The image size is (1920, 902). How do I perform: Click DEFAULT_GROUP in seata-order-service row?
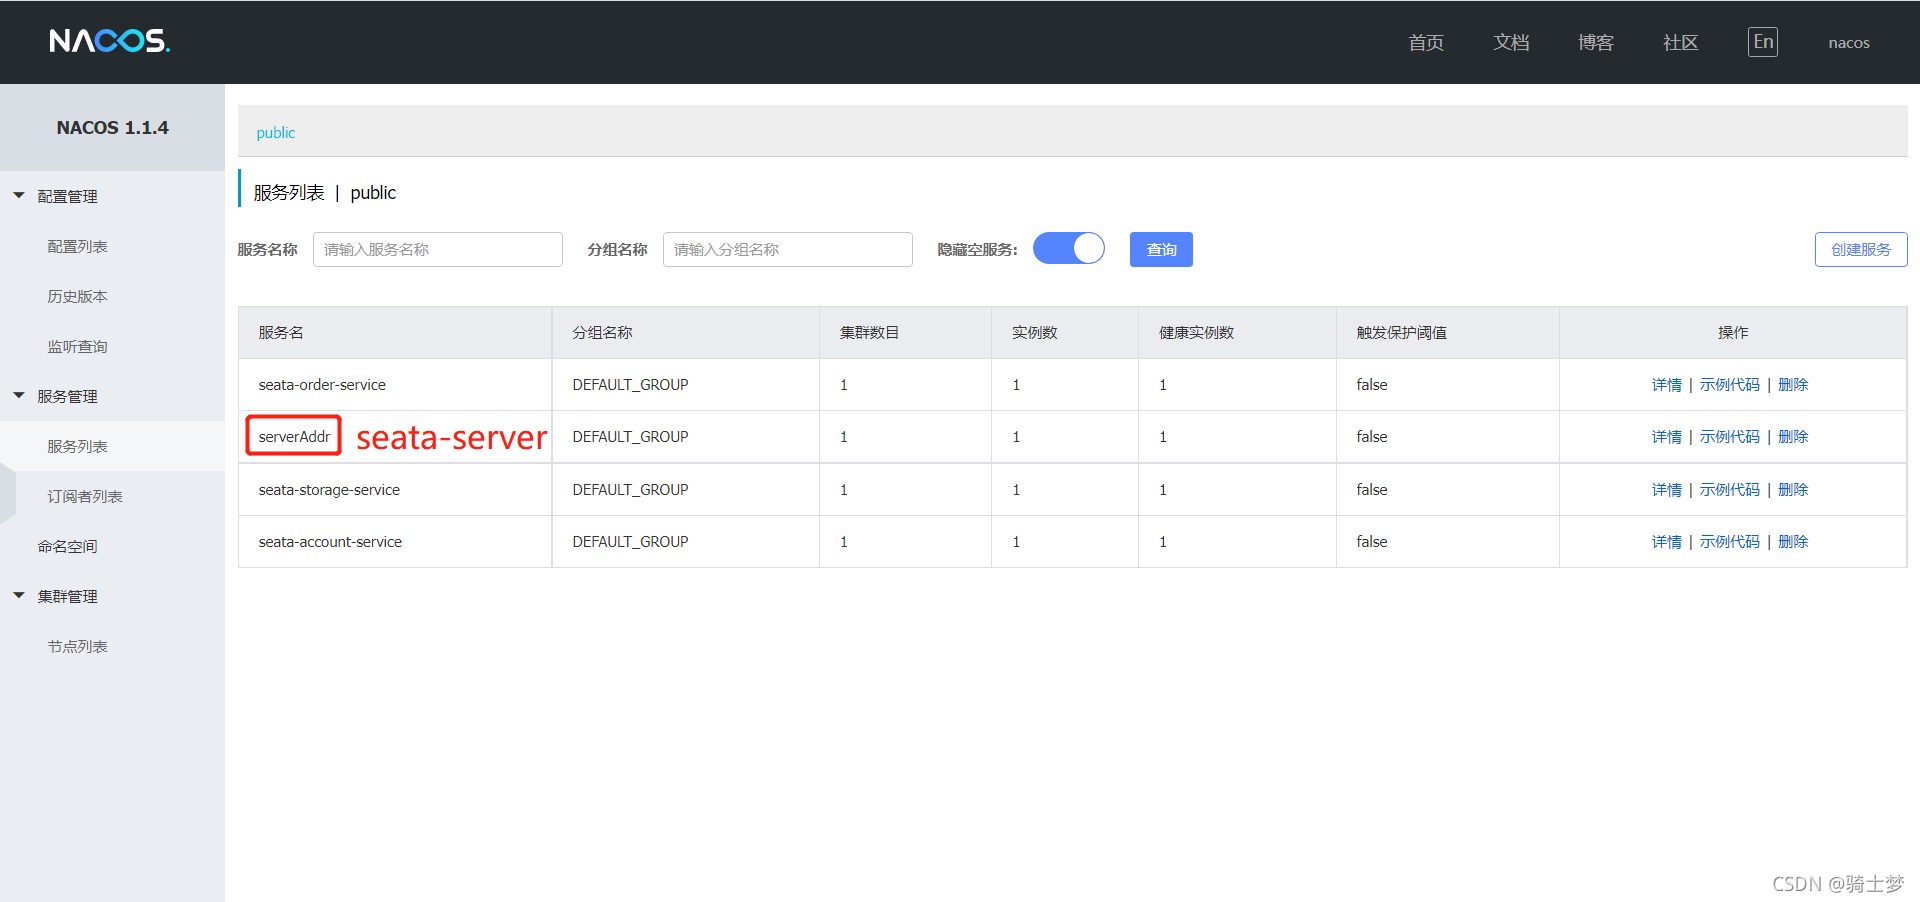pyautogui.click(x=630, y=385)
